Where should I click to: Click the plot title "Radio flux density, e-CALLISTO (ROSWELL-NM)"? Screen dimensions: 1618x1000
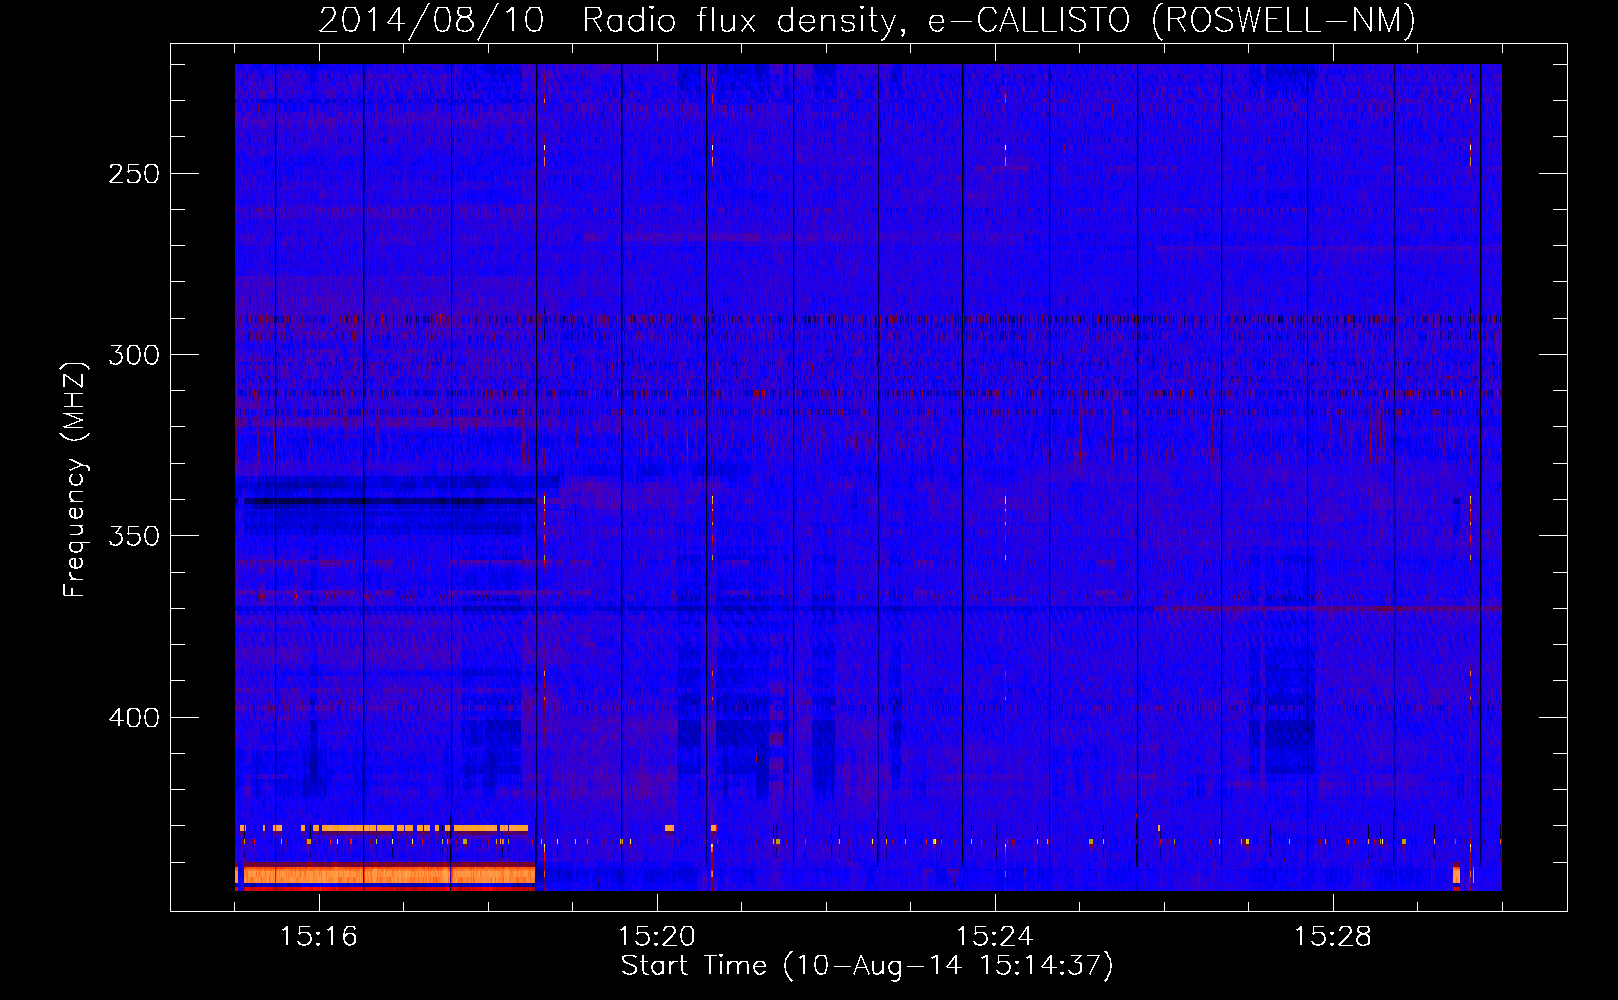click(999, 20)
